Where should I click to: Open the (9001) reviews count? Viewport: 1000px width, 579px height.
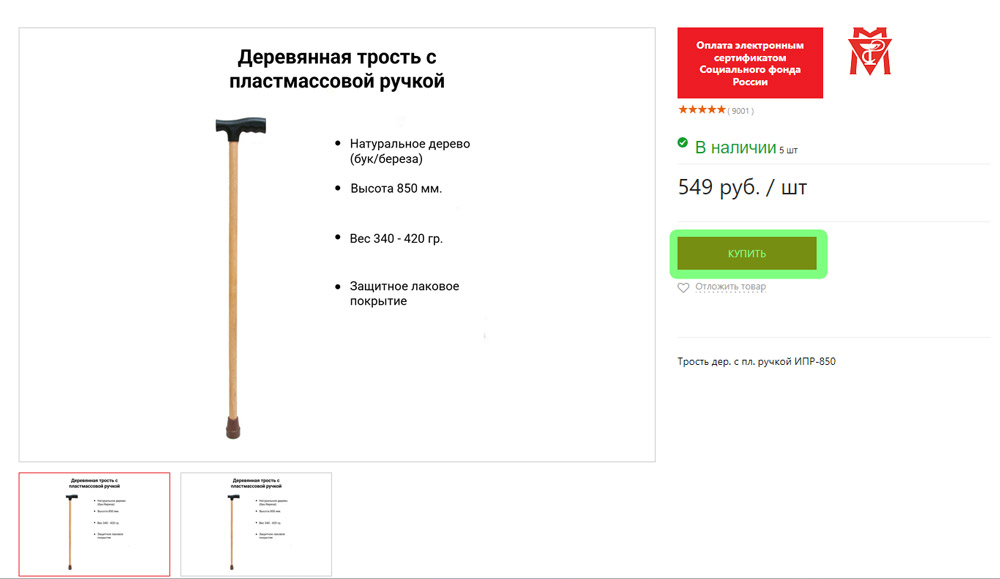pyautogui.click(x=740, y=111)
